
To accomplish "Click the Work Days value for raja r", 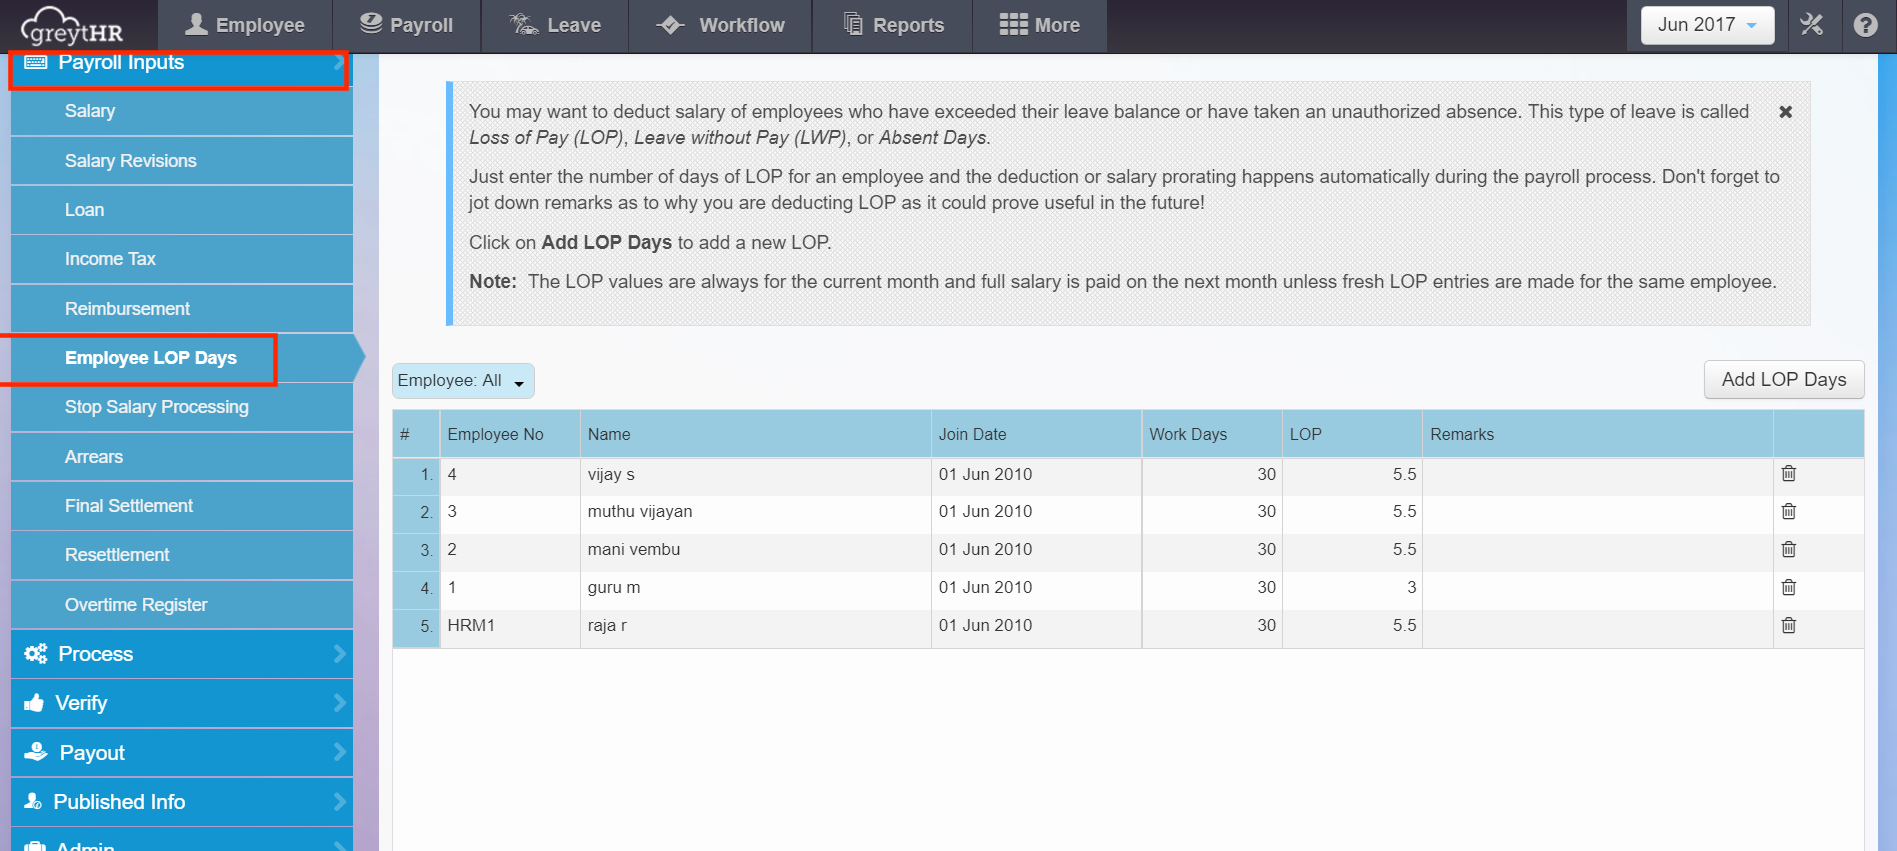I will point(1266,625).
